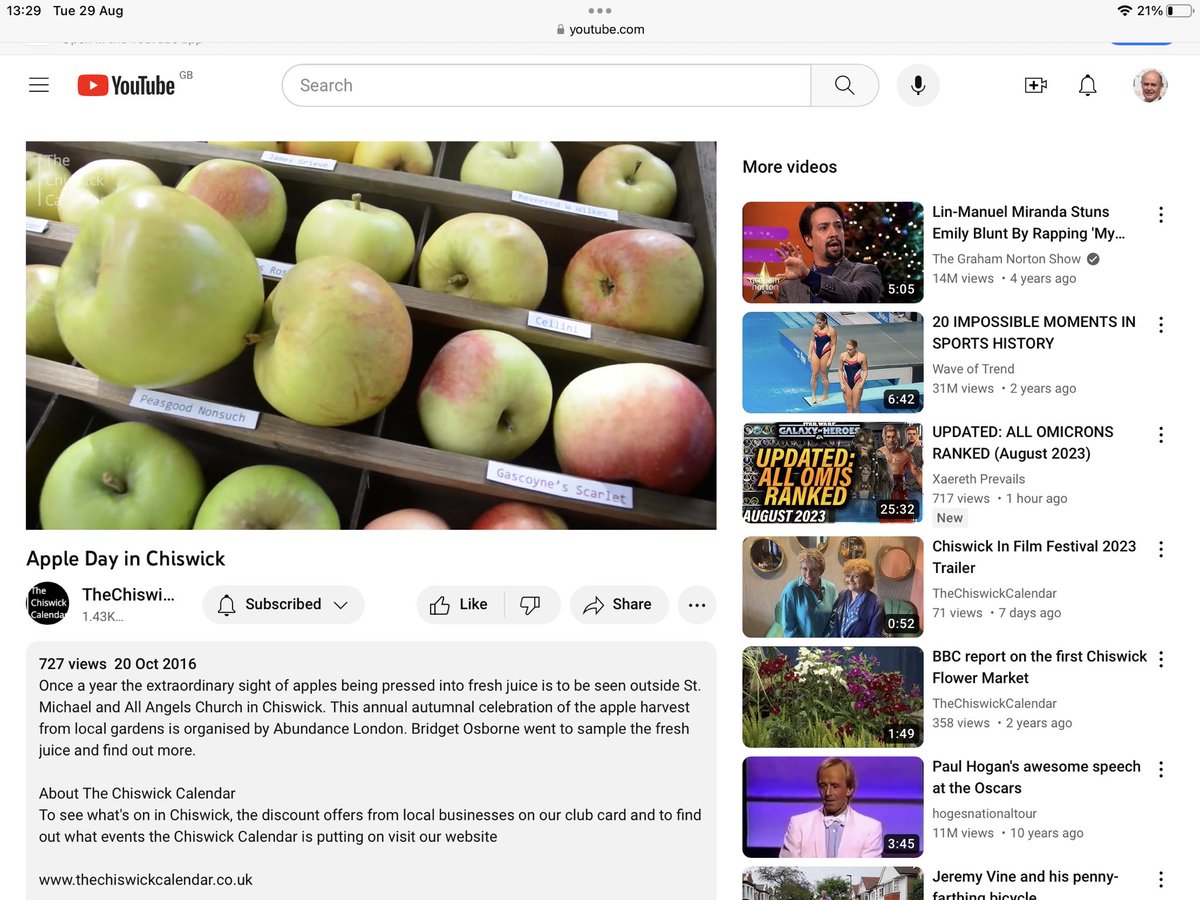Click the magnifier search button
This screenshot has height=900, width=1200.
845,85
